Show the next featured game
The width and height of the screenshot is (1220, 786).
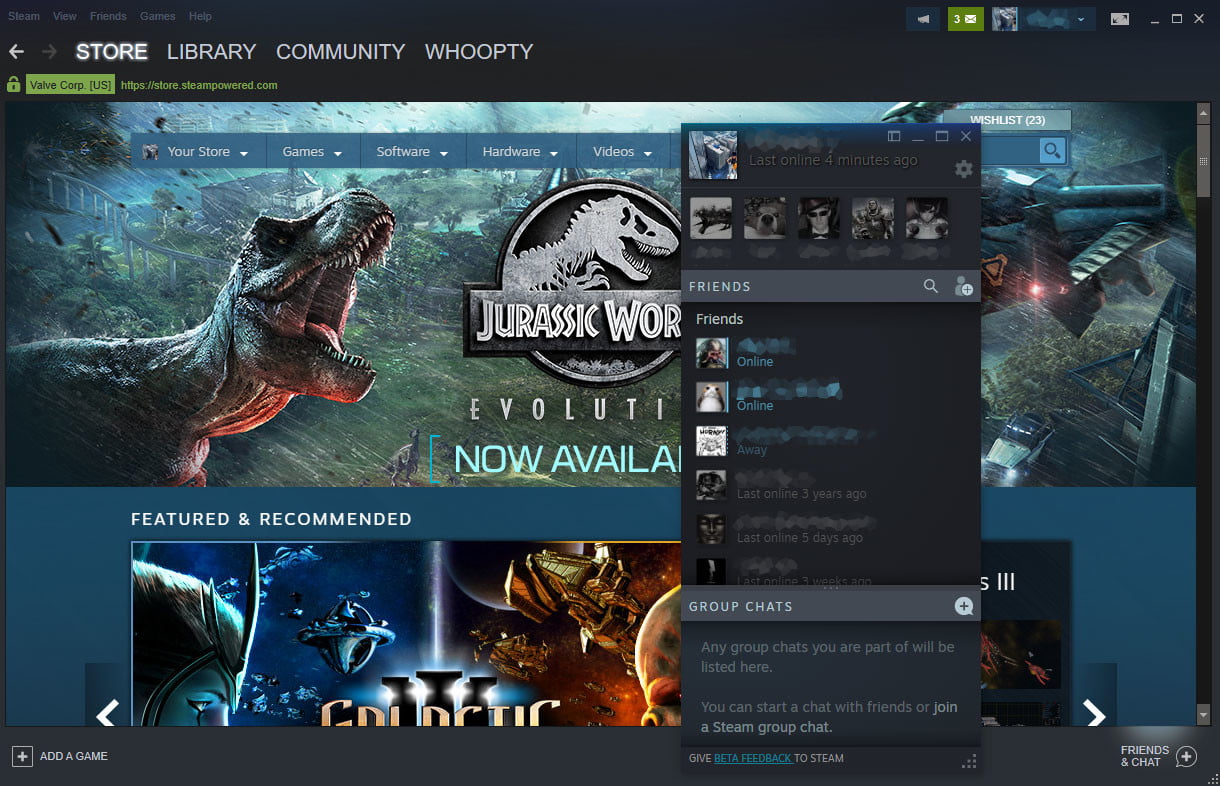(x=1096, y=714)
